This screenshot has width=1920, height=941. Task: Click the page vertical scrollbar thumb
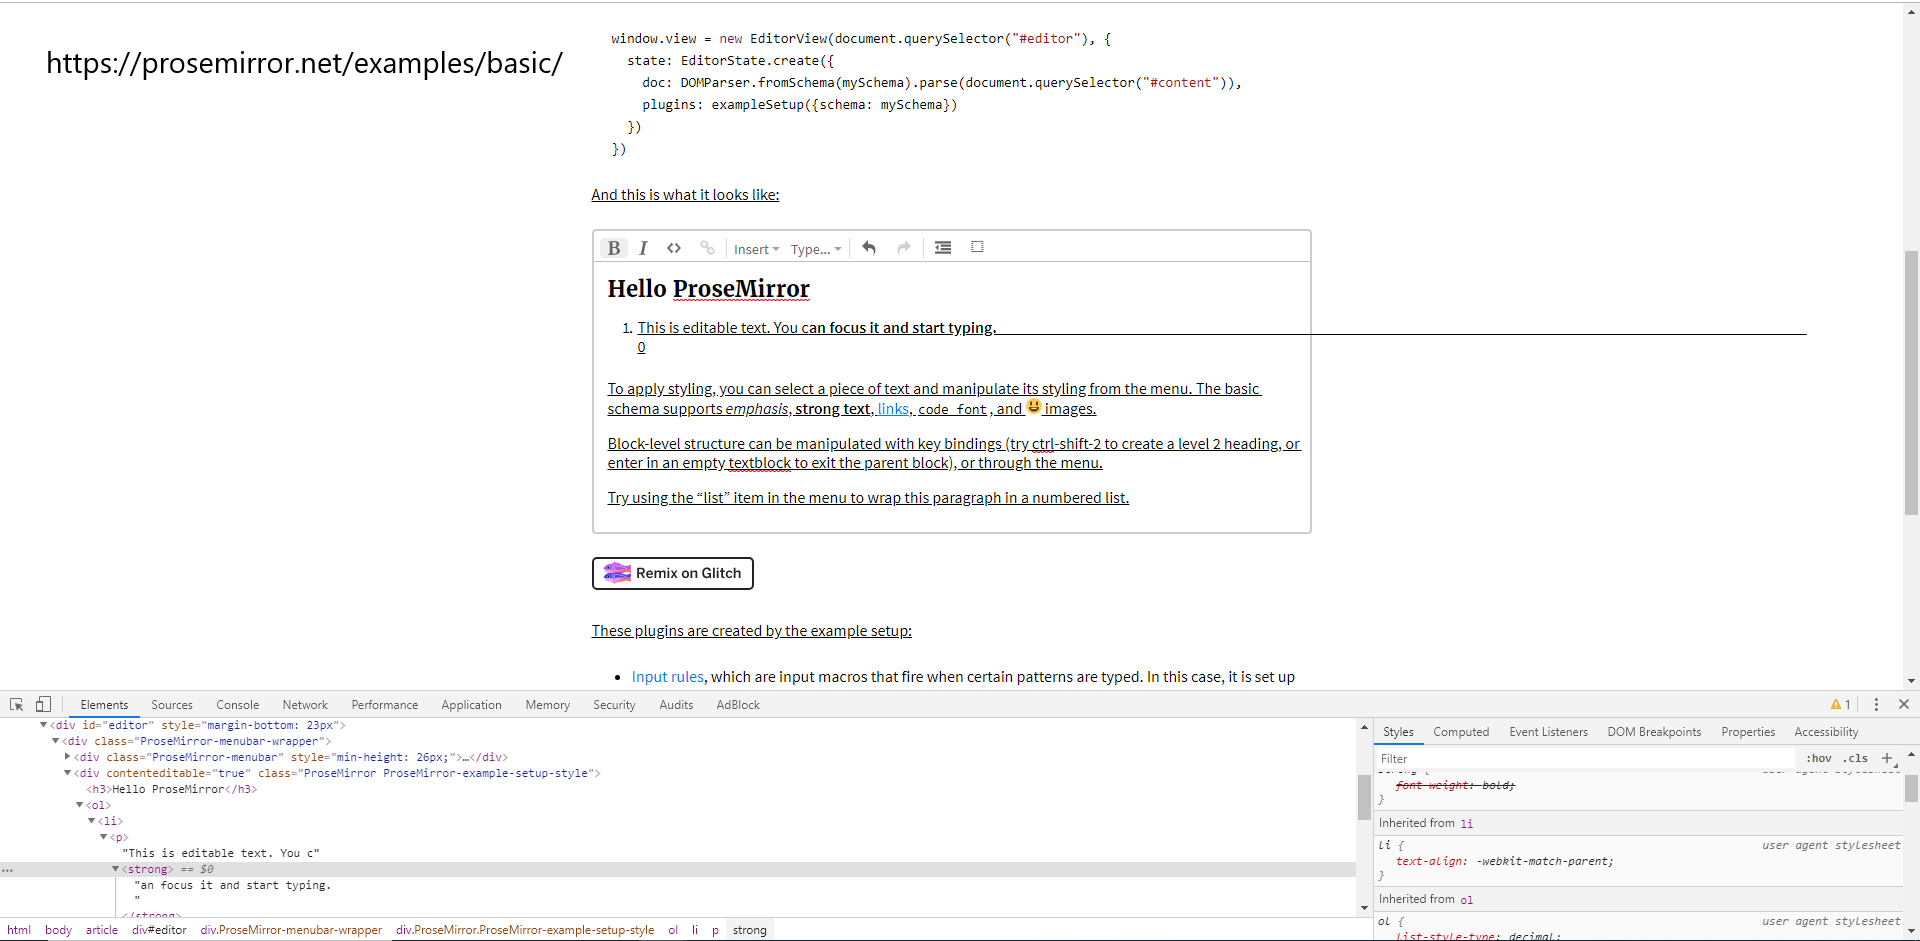click(1911, 382)
